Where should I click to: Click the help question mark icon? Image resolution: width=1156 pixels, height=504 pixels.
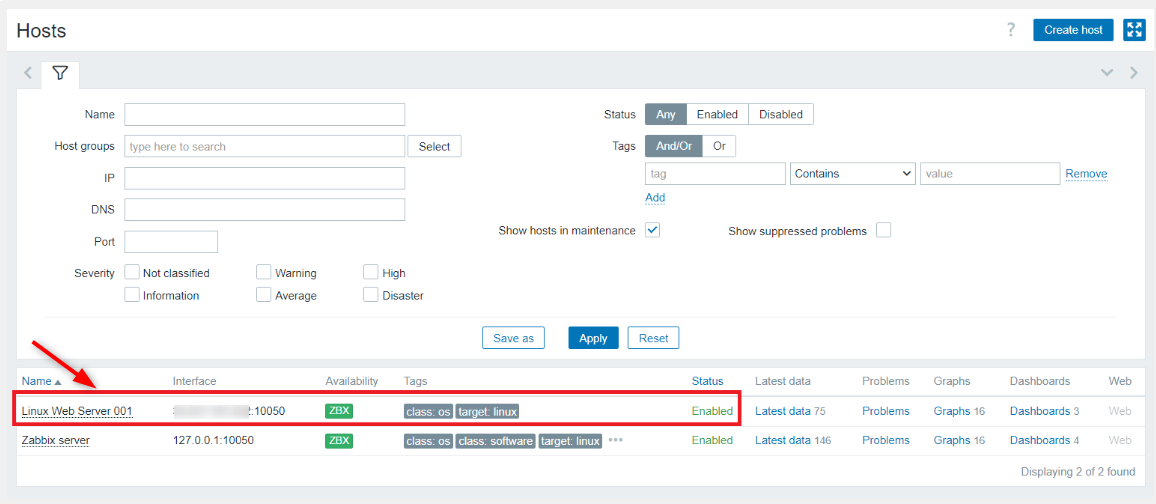coord(1011,30)
